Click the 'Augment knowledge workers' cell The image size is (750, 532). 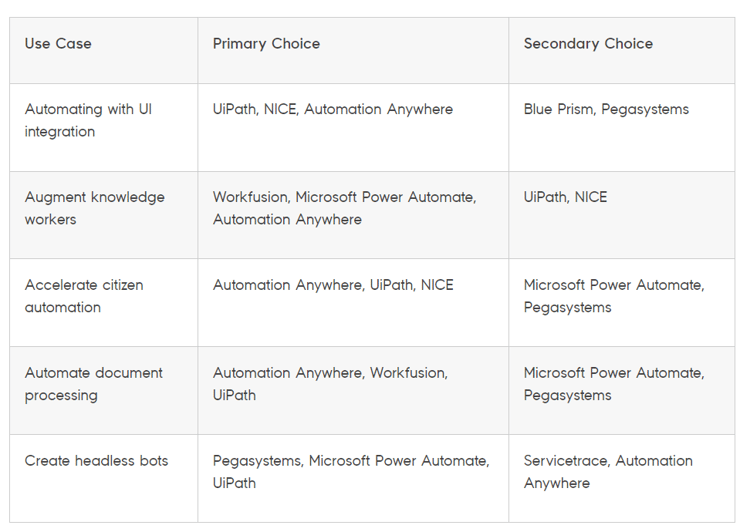103,215
